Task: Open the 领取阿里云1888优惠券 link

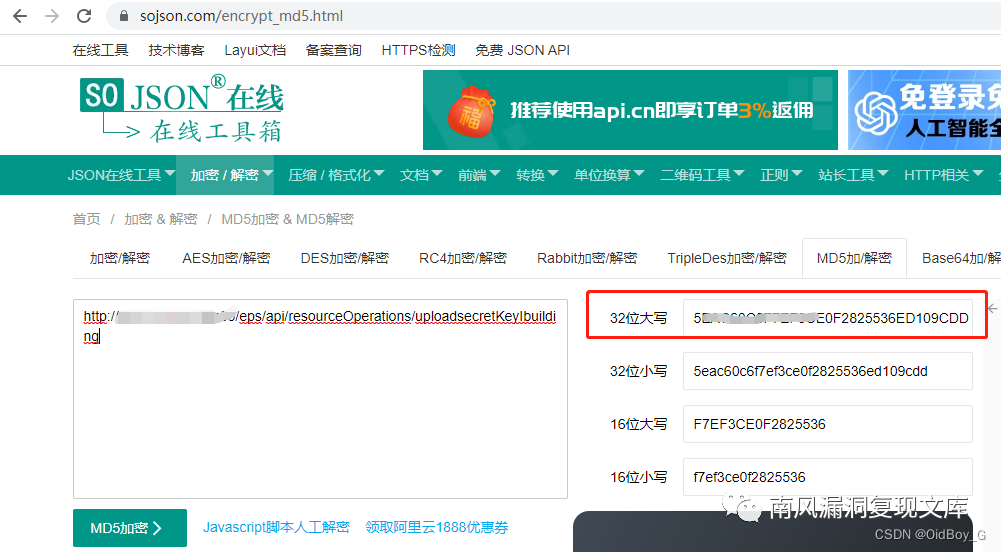Action: coord(437,527)
